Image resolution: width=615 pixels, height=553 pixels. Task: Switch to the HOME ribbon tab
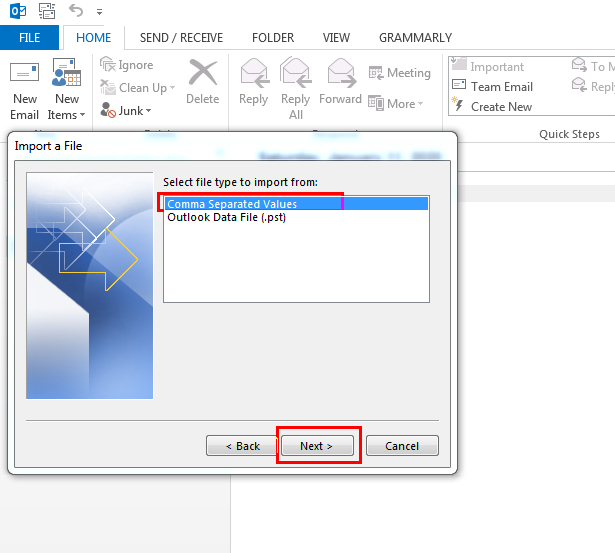point(93,38)
